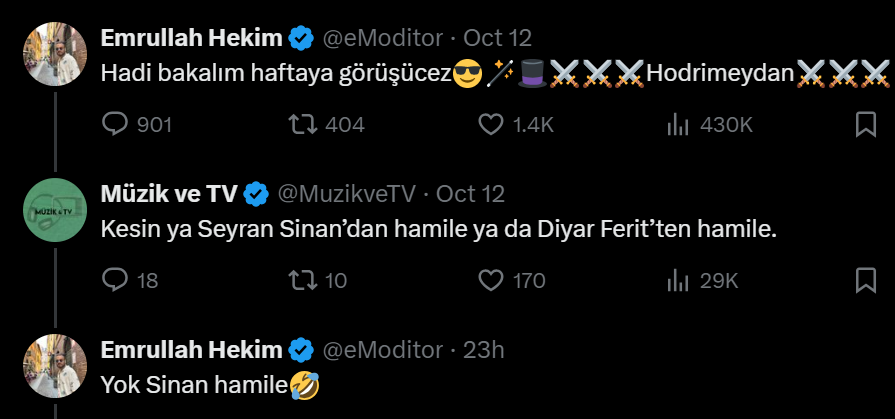Open Emrullah Hekim's avatar on top tweet

56,54
